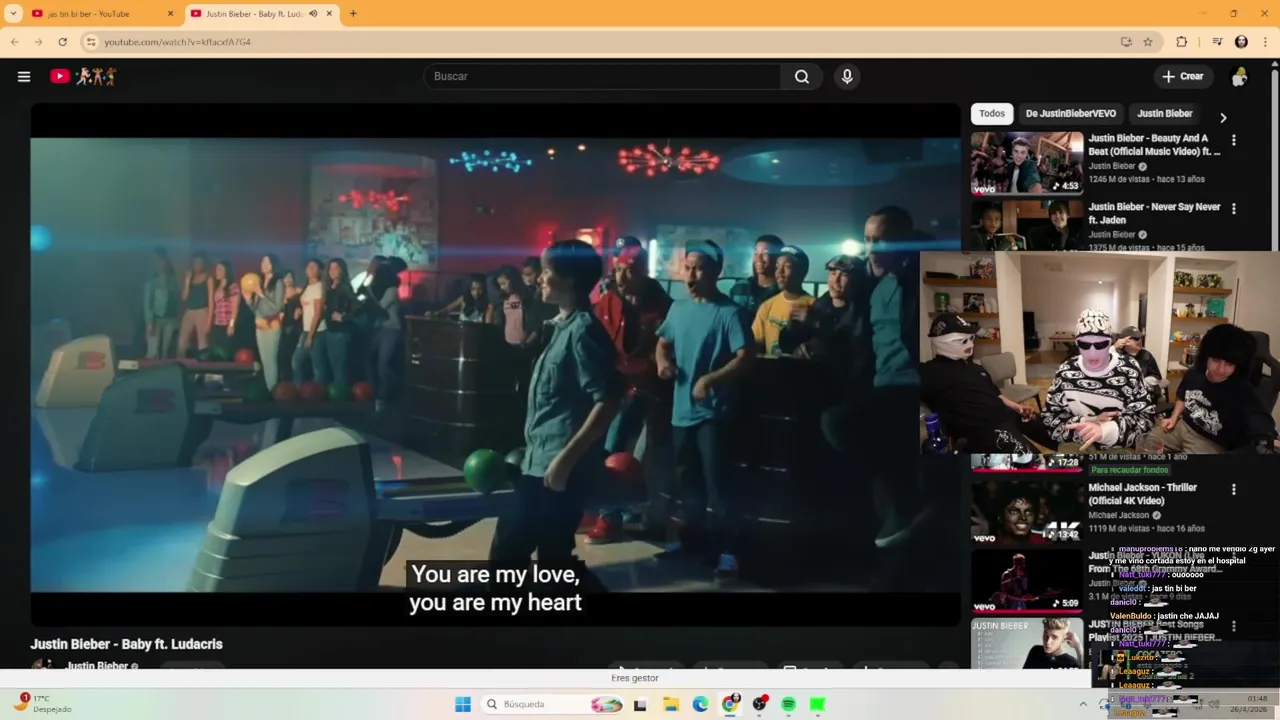
Task: Open options for Best Songs Playlist item
Action: click(x=1233, y=626)
